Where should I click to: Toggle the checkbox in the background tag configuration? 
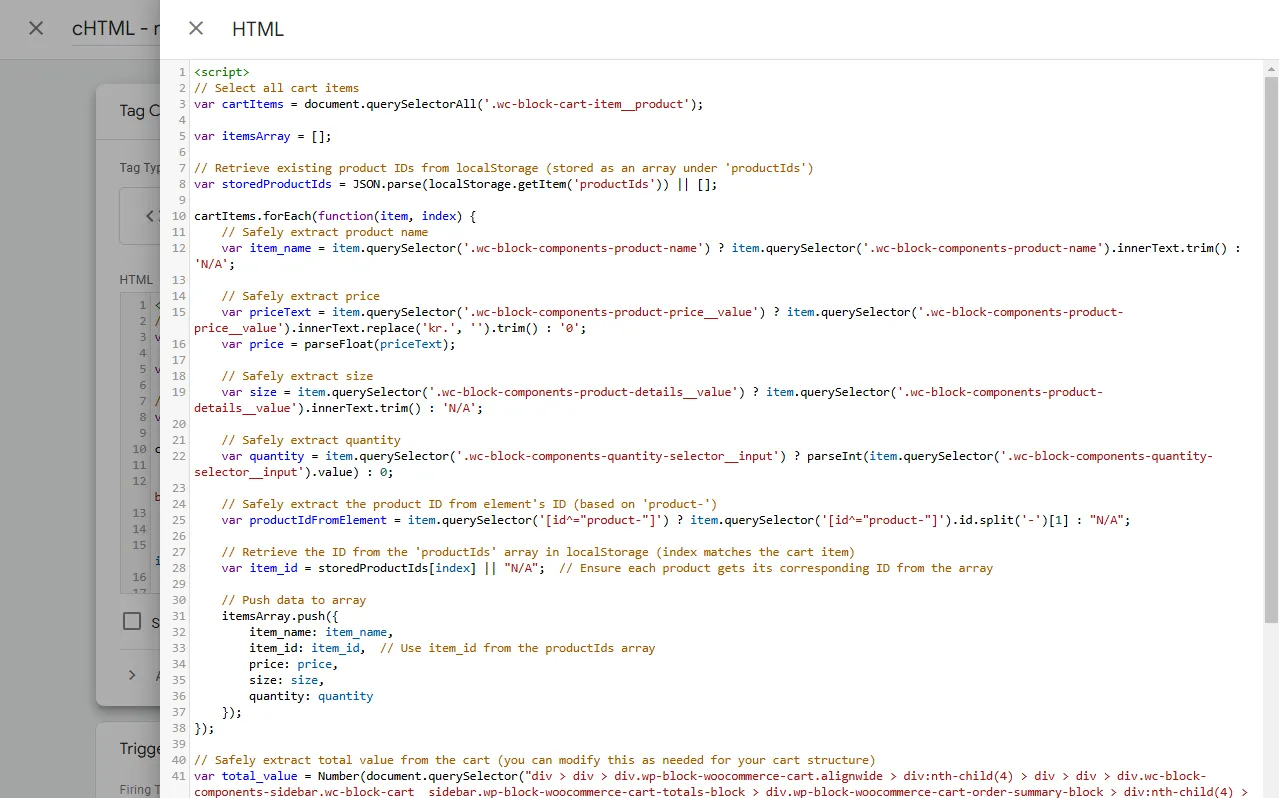tap(132, 621)
